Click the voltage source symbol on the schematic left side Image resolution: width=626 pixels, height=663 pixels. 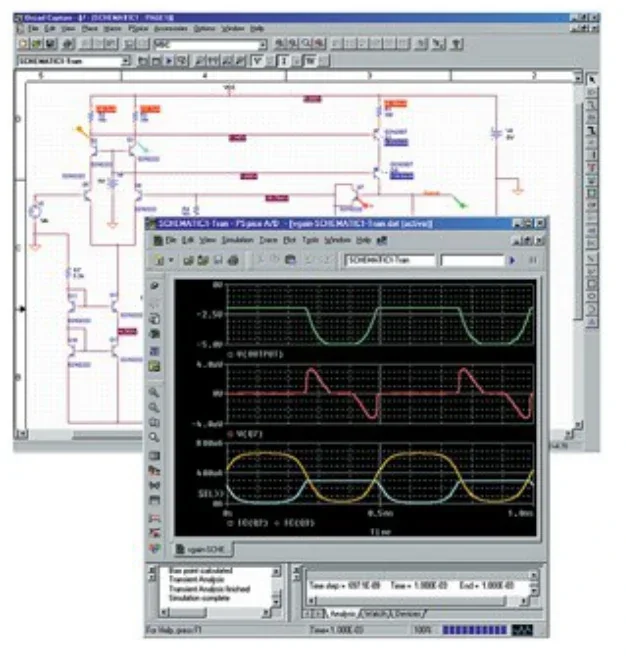[x=35, y=211]
